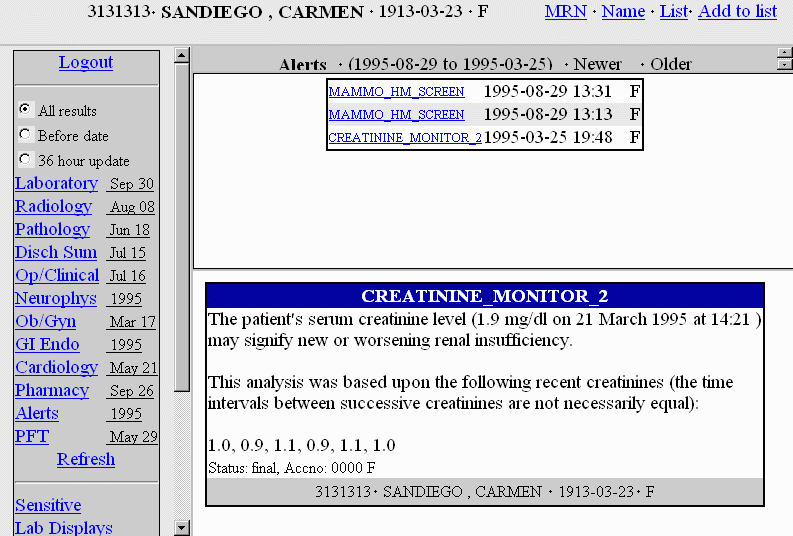793x536 pixels.
Task: Select the 36 hour update option
Action: tap(25, 160)
